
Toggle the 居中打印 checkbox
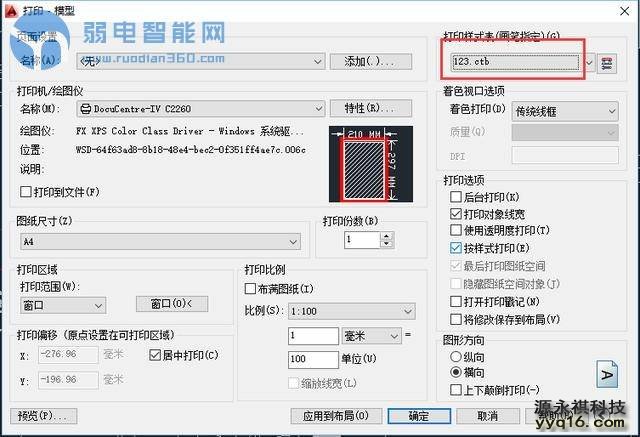(155, 355)
